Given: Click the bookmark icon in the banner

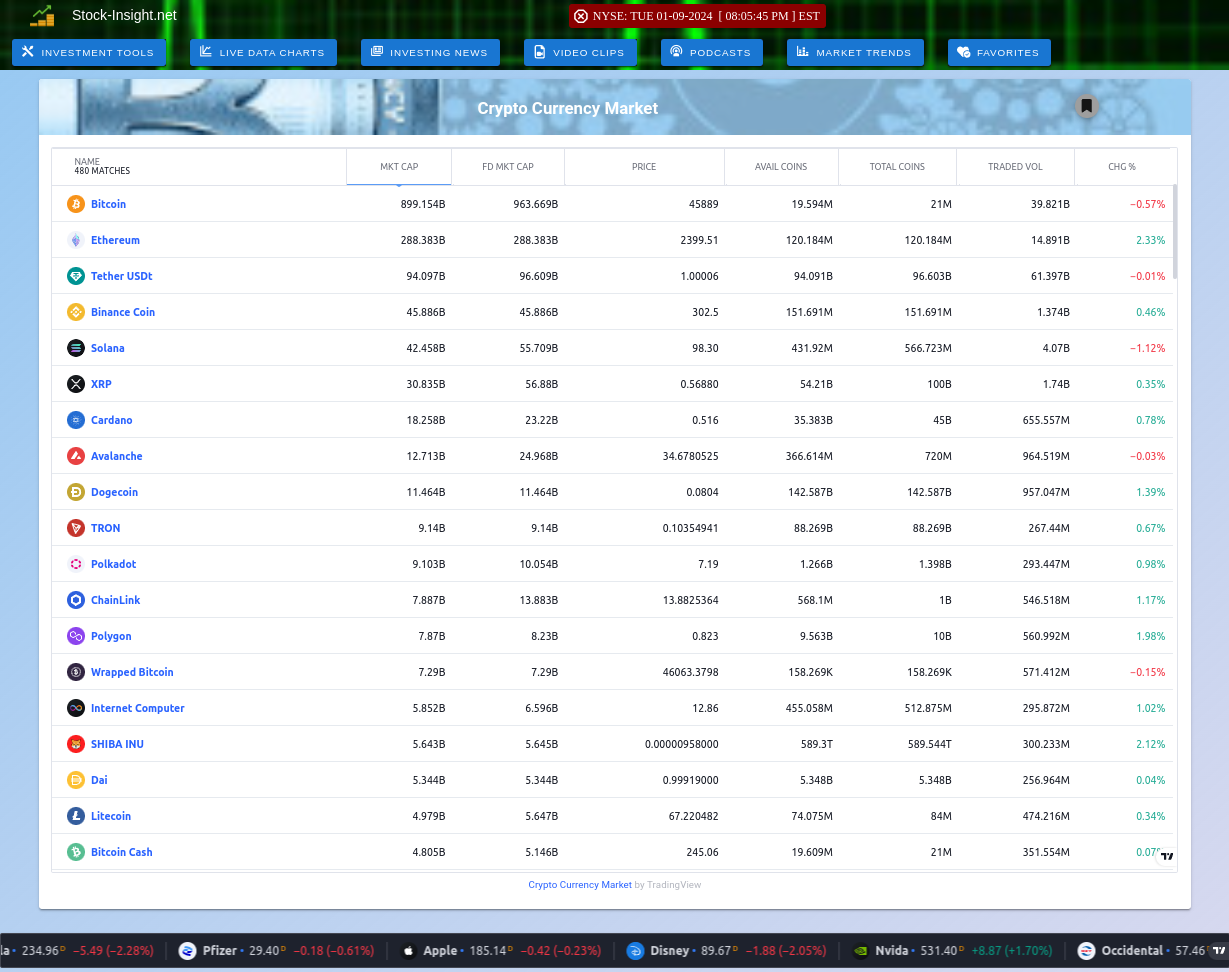Looking at the screenshot, I should [1087, 106].
